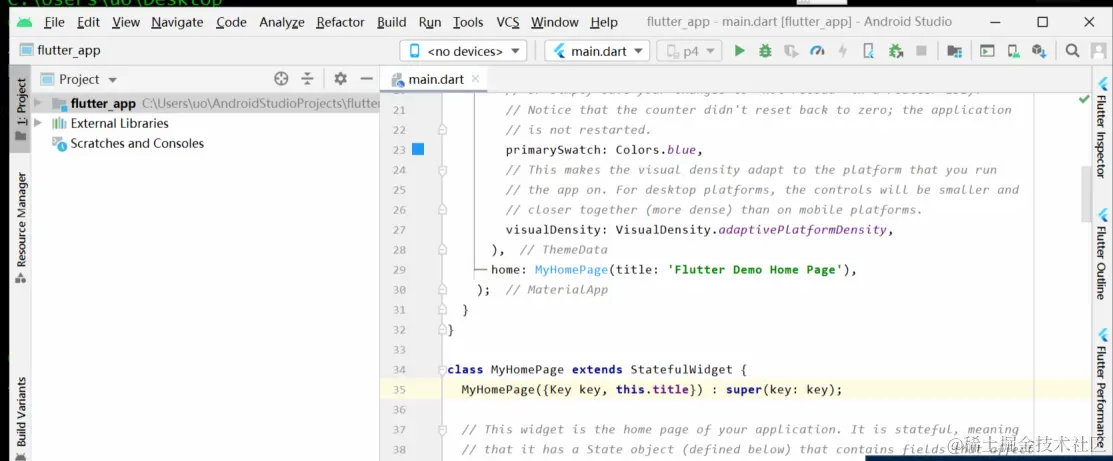Screen dimensions: 1113x461
Task: Click the Flutter attach phone icon
Action: click(x=868, y=51)
